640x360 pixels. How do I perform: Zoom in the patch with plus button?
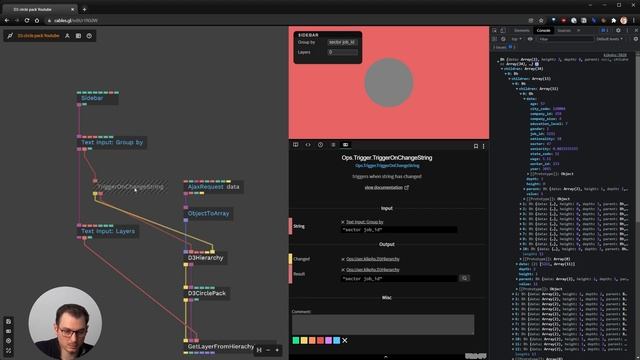(277, 350)
